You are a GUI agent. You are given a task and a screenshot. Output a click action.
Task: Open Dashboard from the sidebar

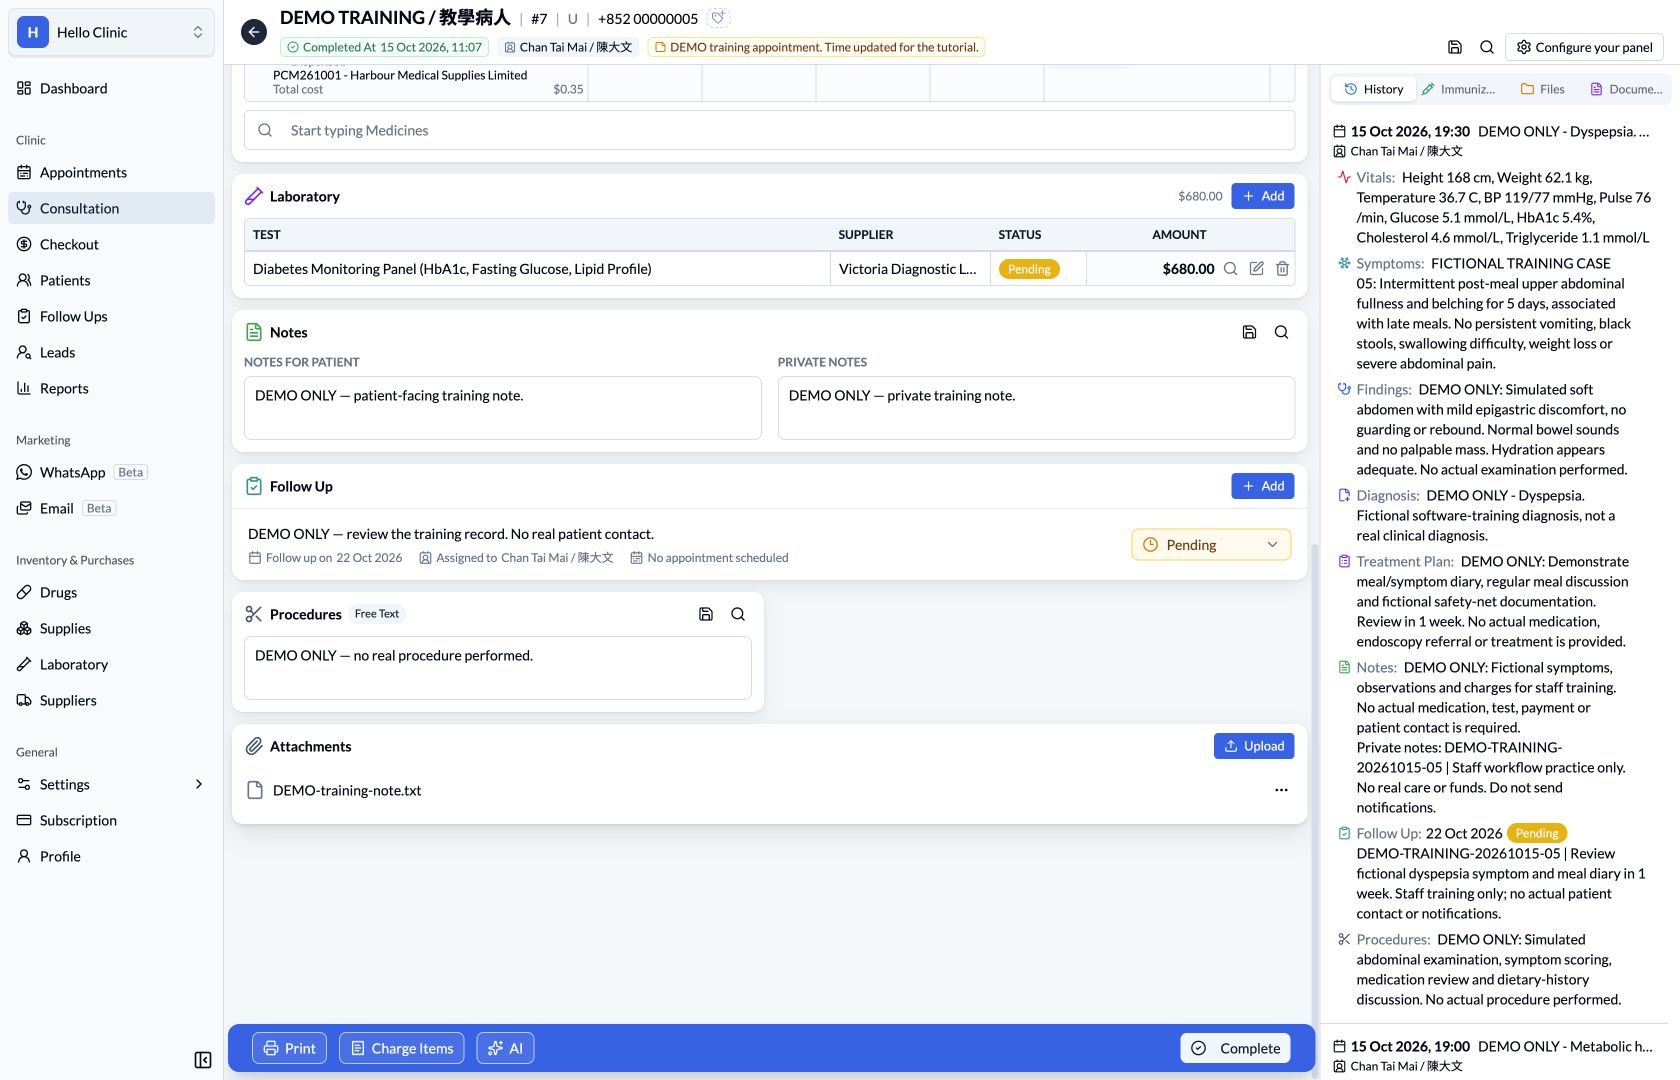click(111, 88)
